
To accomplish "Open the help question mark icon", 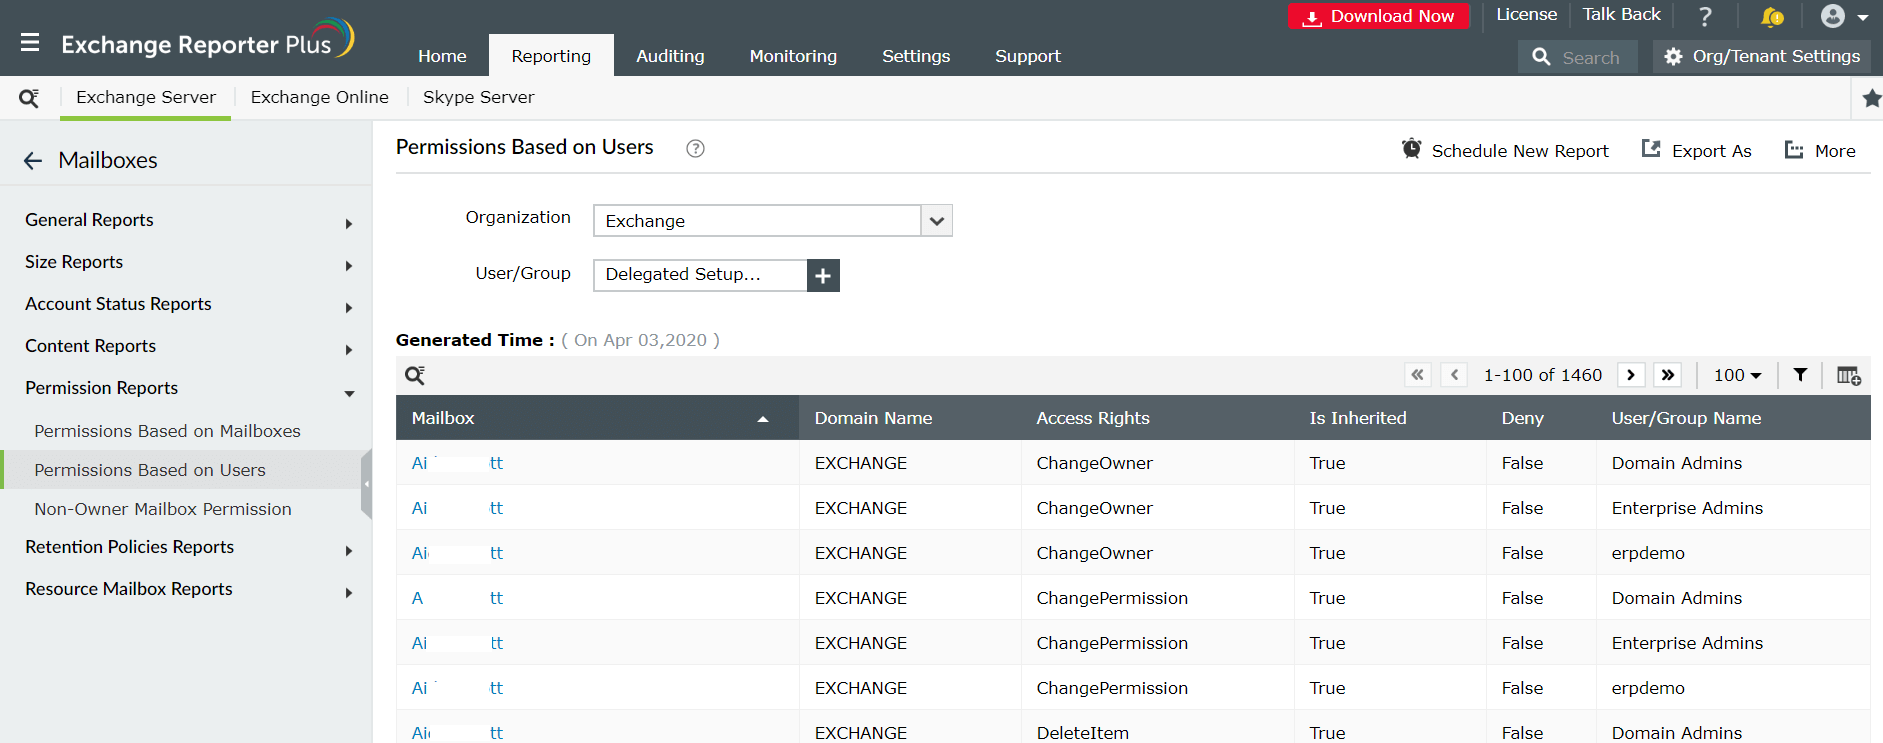I will pos(1706,16).
